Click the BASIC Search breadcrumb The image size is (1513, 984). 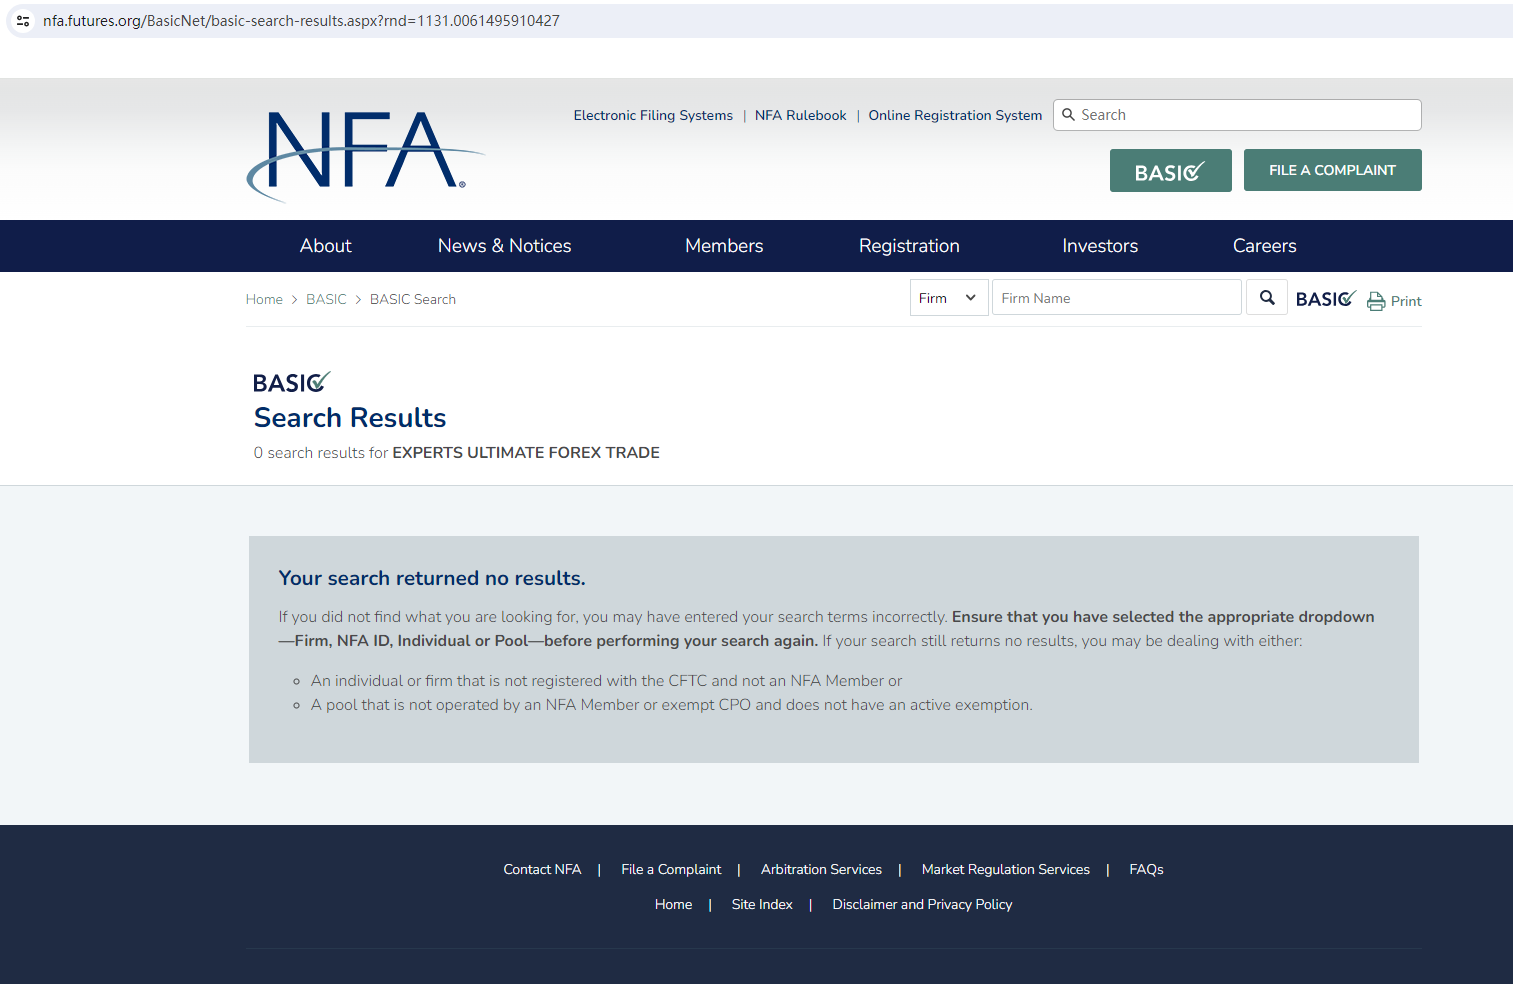[x=413, y=299]
